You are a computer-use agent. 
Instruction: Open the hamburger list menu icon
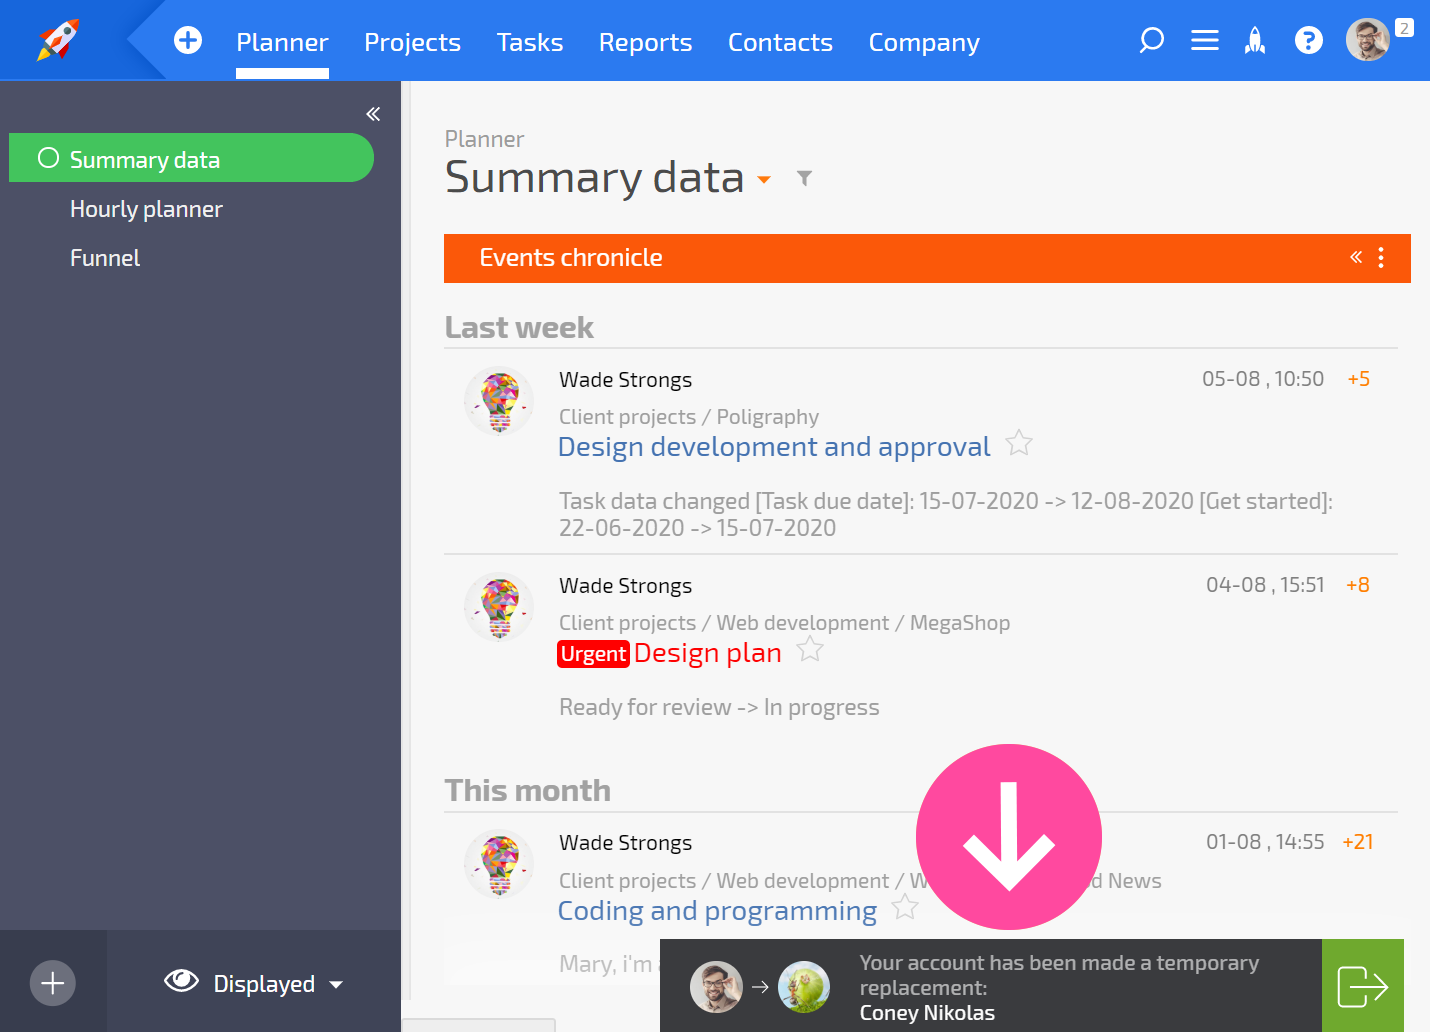click(x=1205, y=40)
